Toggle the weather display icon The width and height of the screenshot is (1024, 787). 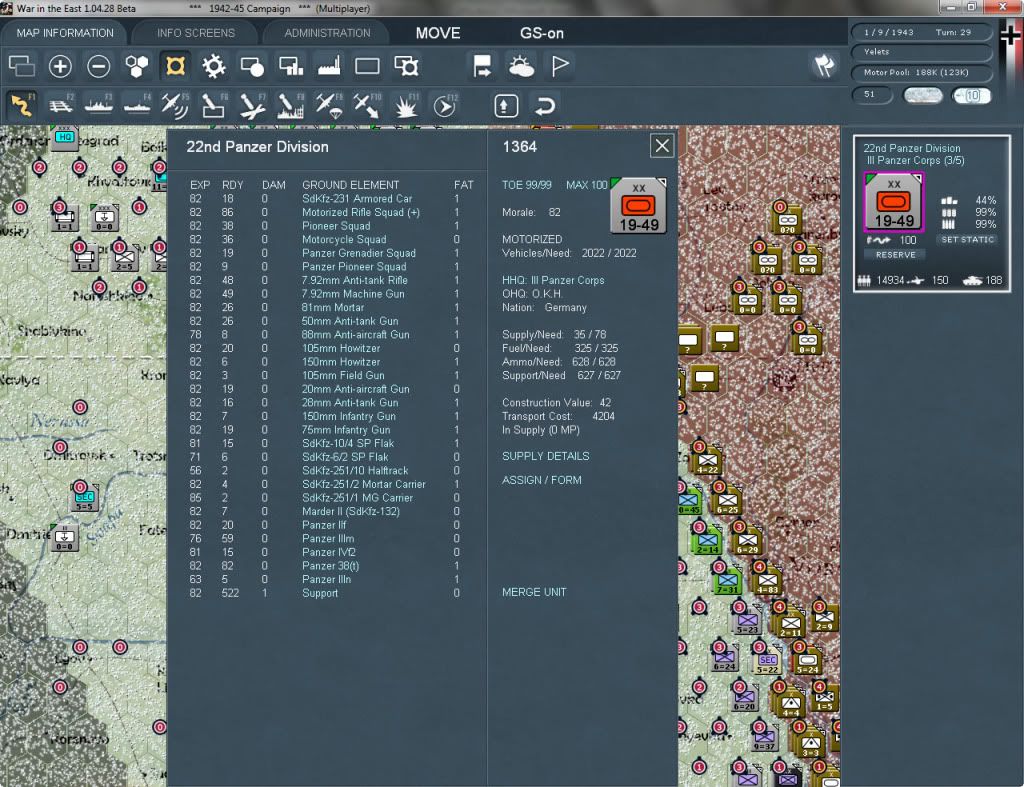pyautogui.click(x=521, y=66)
